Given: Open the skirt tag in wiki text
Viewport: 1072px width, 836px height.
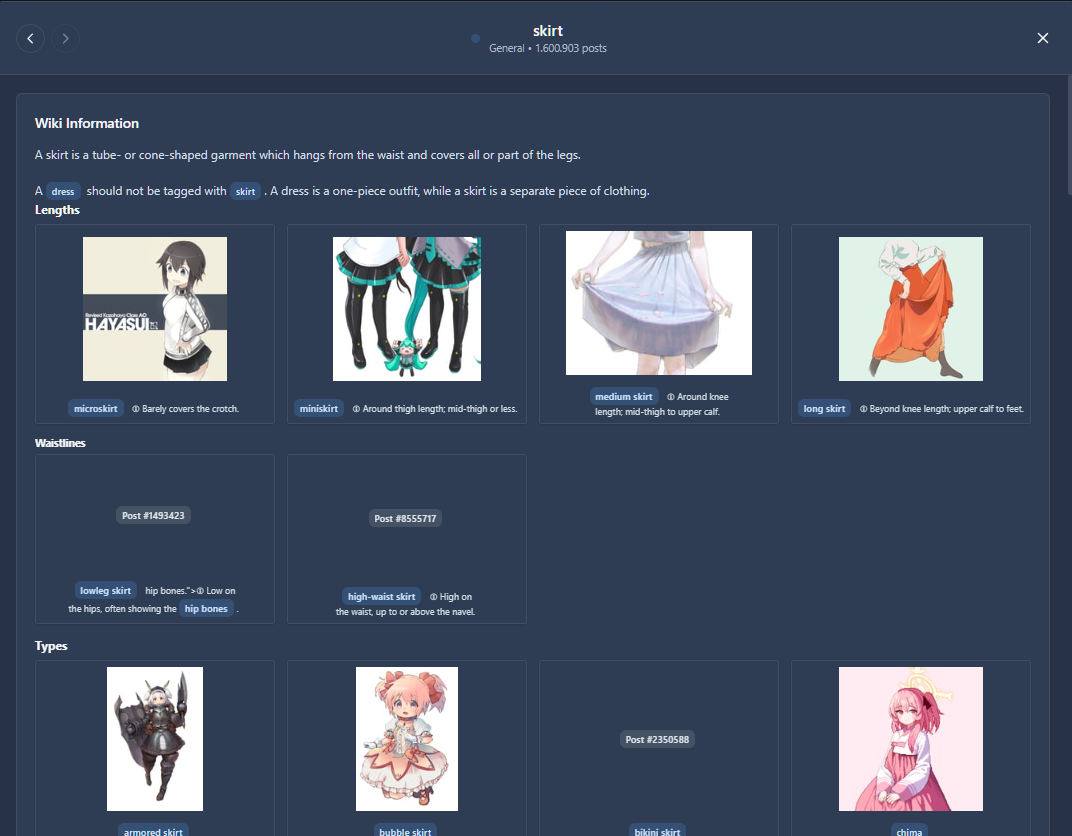Looking at the screenshot, I should coord(245,191).
